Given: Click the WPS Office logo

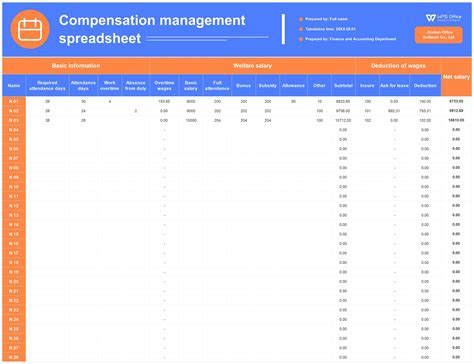Looking at the screenshot, I should pos(443,18).
